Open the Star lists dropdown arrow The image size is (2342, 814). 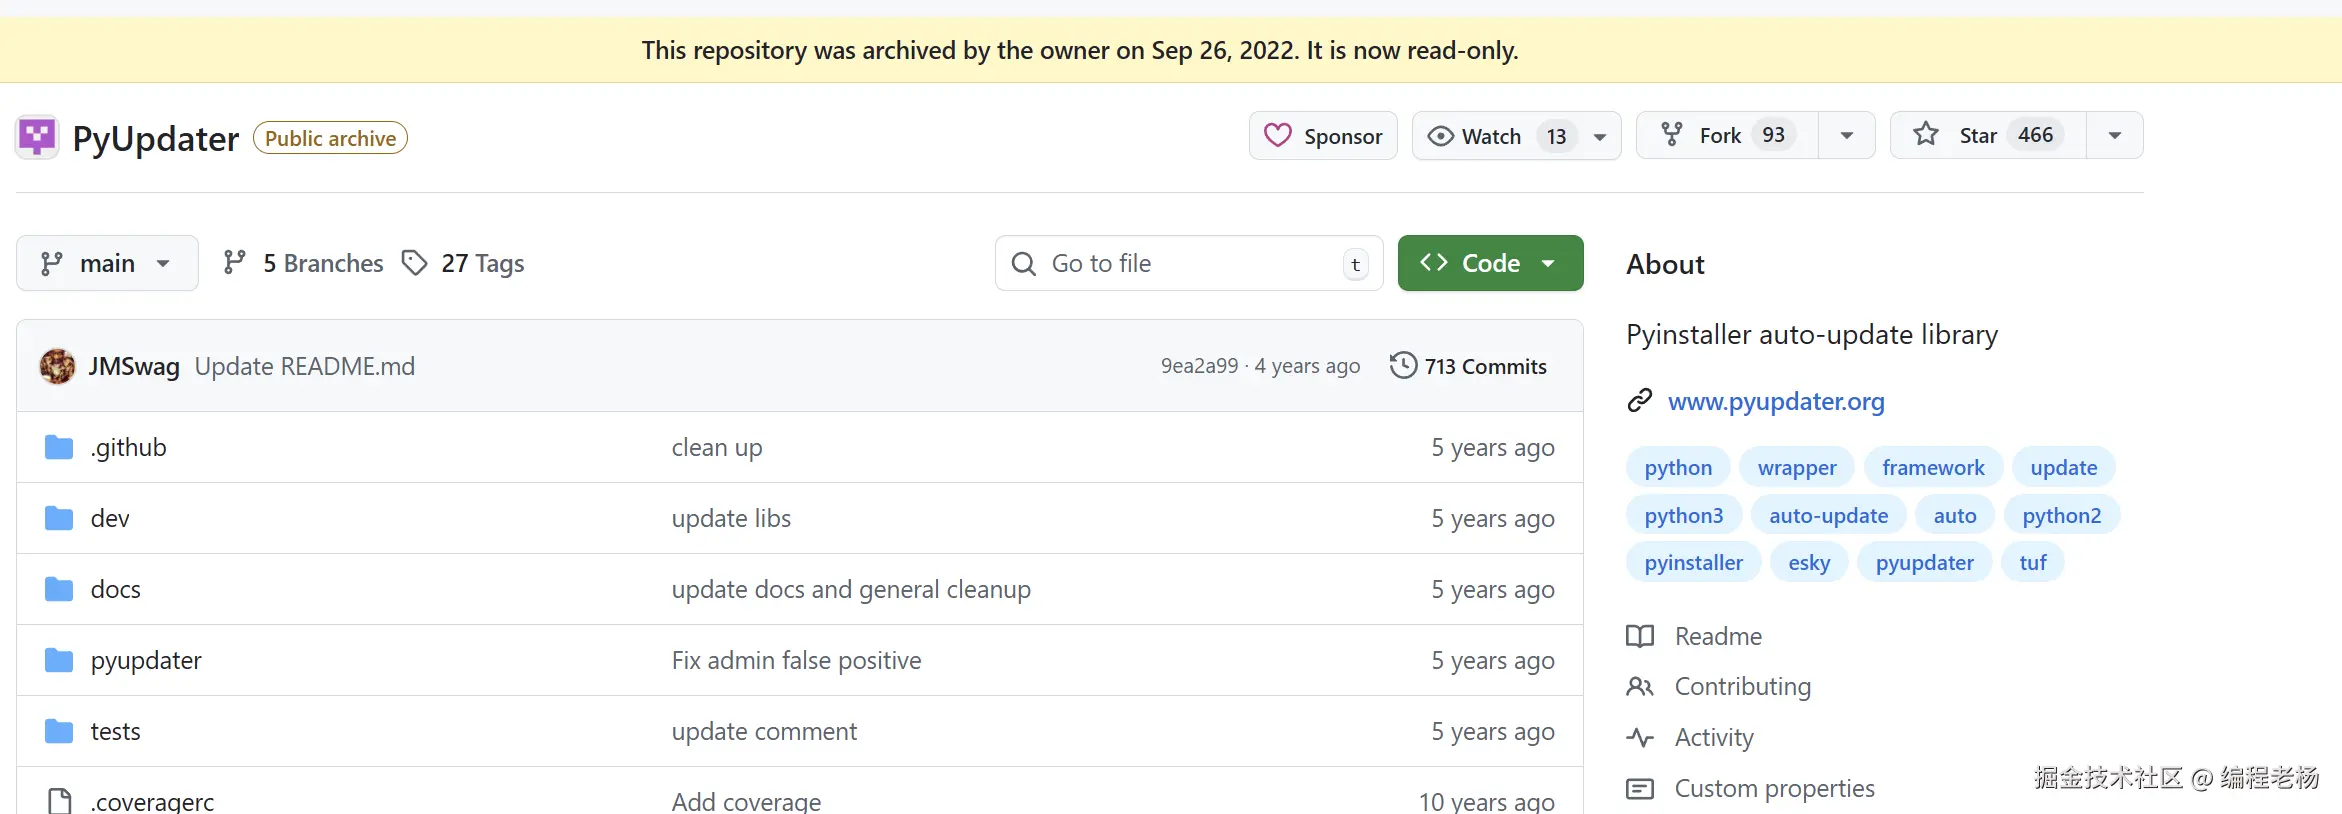[x=2114, y=135]
